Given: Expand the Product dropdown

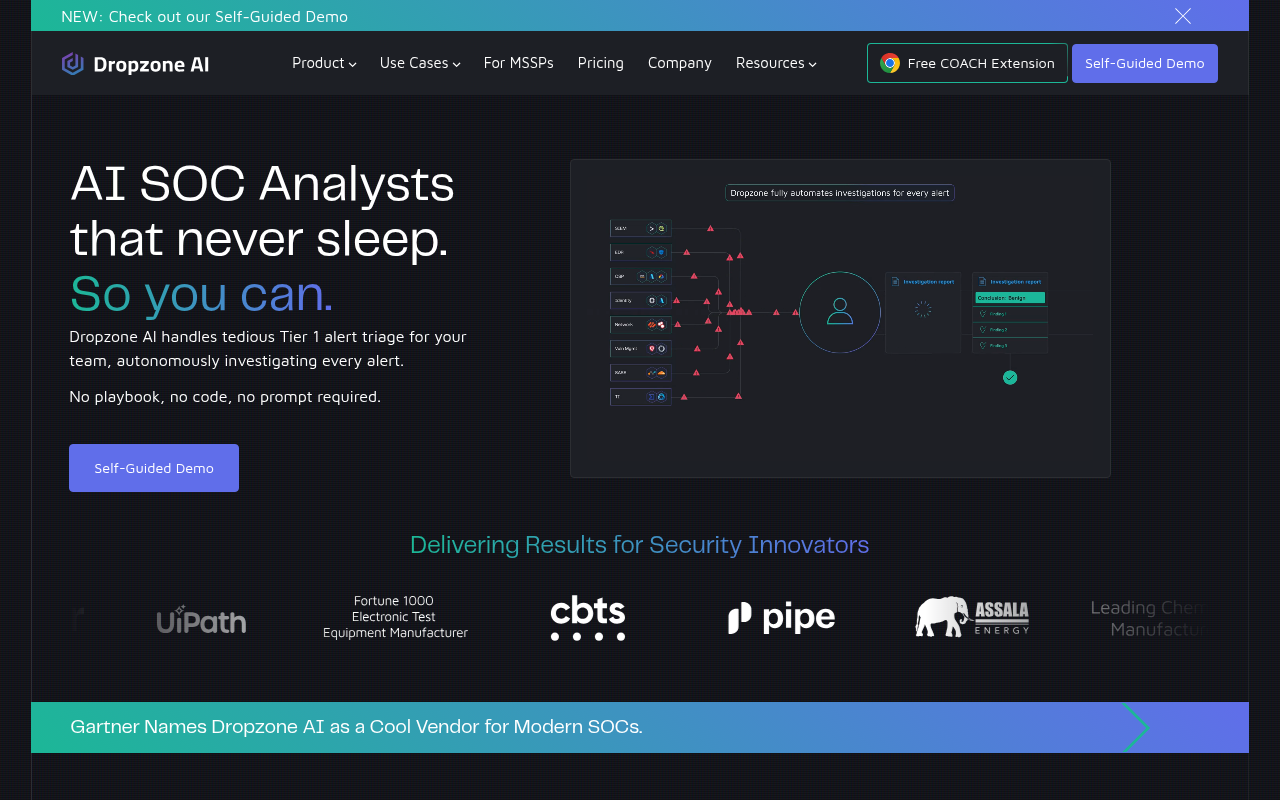Looking at the screenshot, I should point(324,62).
